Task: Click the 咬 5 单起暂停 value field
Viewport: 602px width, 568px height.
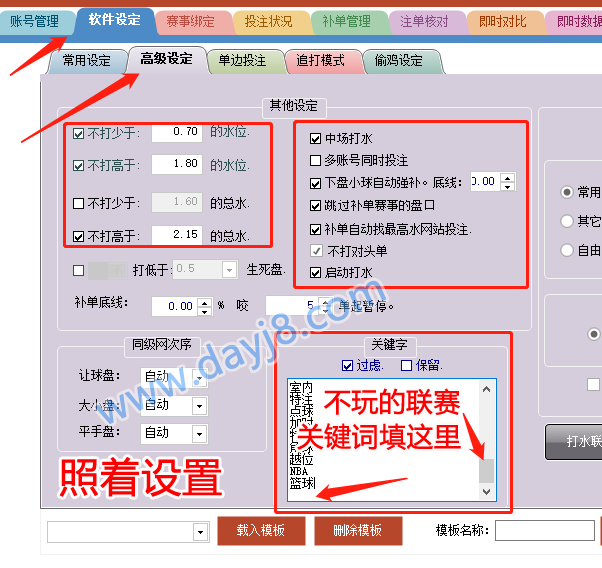Action: pyautogui.click(x=292, y=306)
